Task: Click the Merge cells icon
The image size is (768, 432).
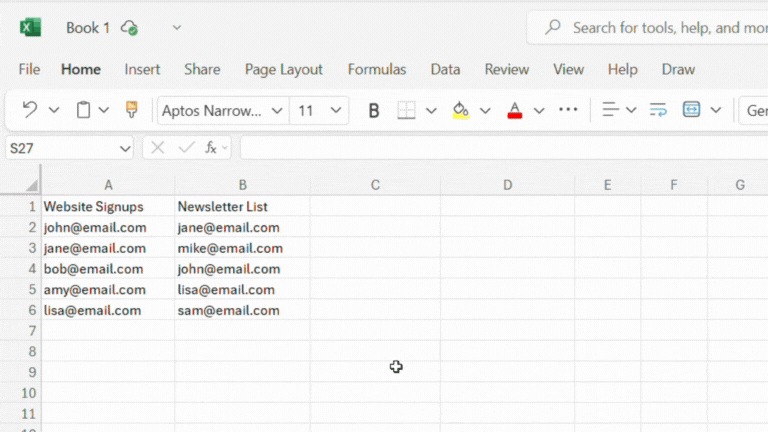Action: pos(691,110)
